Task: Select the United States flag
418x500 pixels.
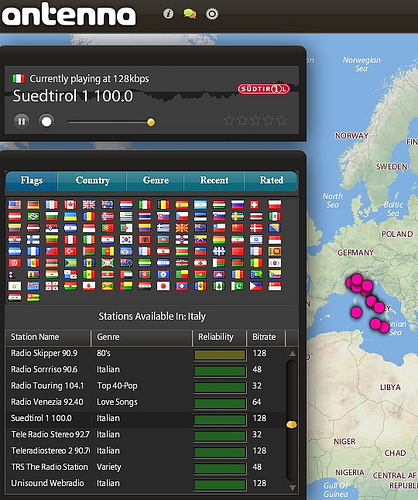Action: point(15,204)
